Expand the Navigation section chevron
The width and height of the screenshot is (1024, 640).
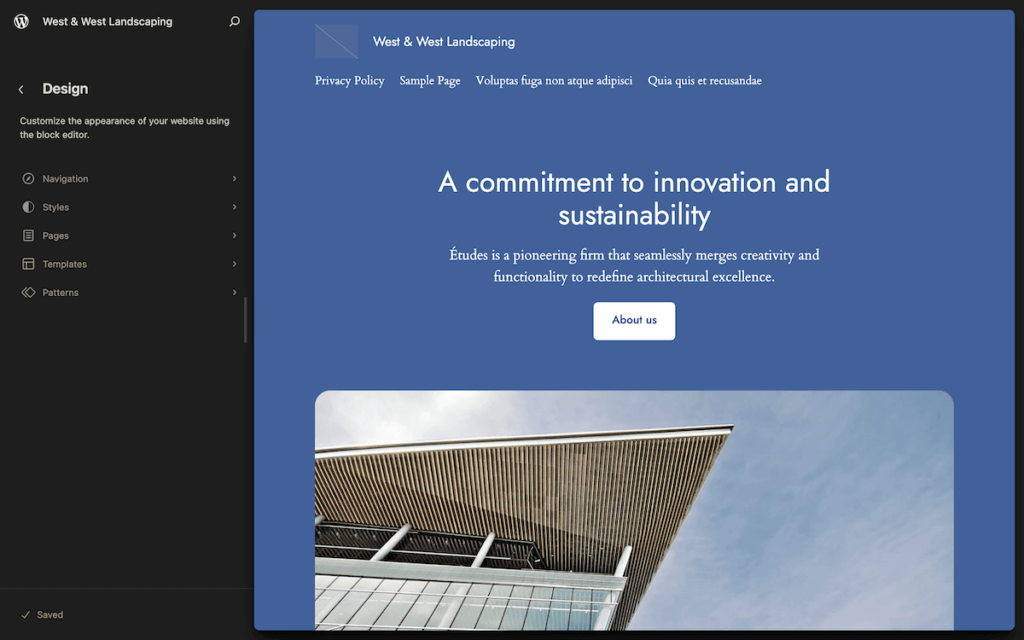pos(234,178)
